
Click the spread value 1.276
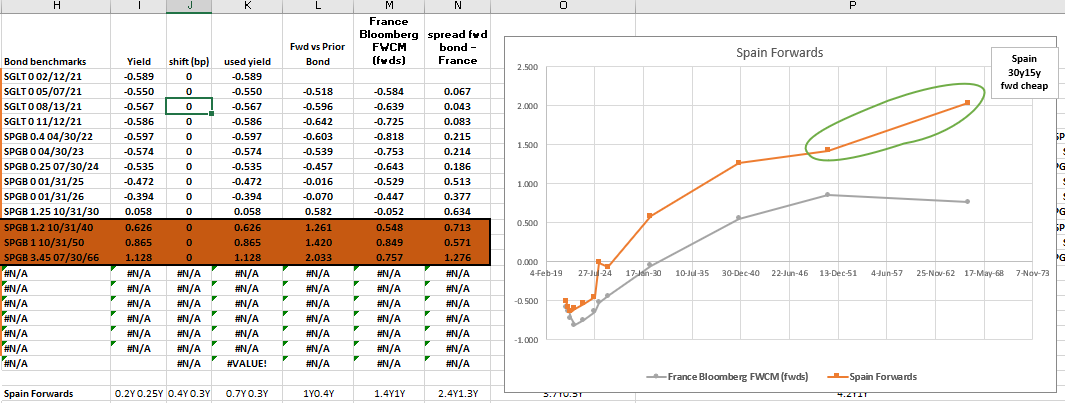click(x=457, y=257)
